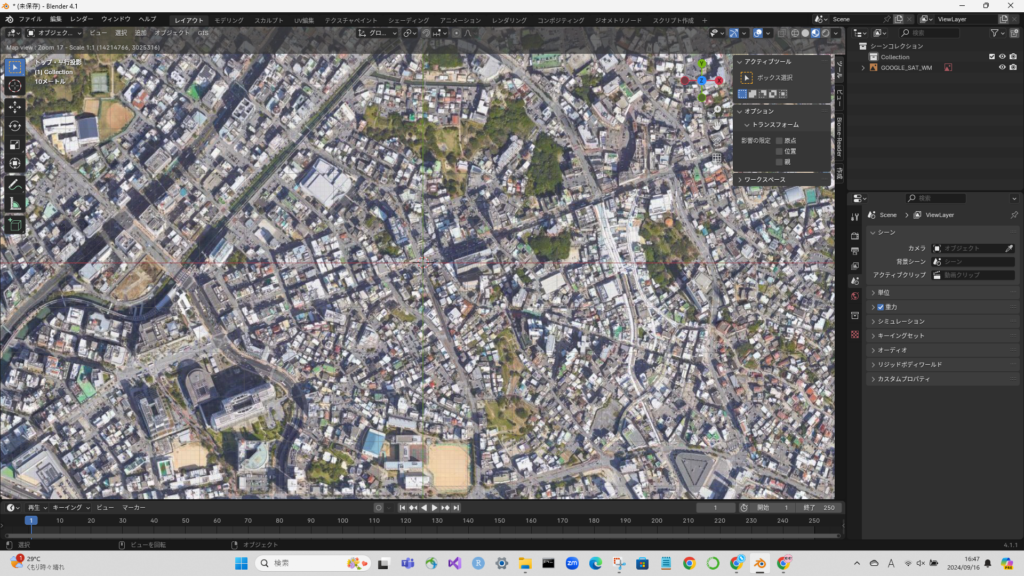This screenshot has height=576, width=1024.
Task: Choose the Add Cube tool
Action: pyautogui.click(x=15, y=225)
